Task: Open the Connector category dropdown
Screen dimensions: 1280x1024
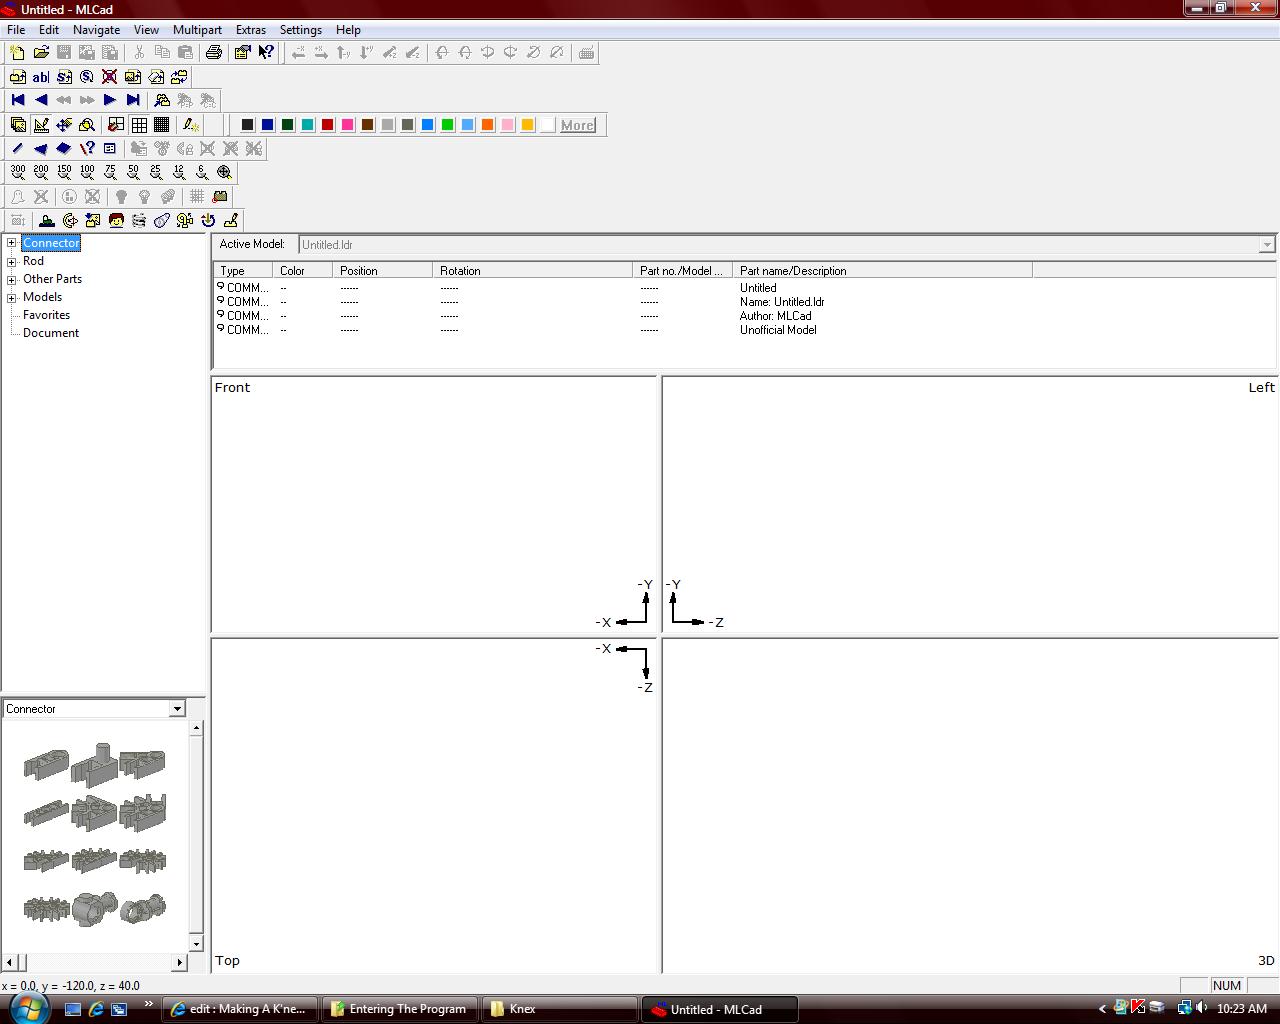Action: click(x=177, y=709)
